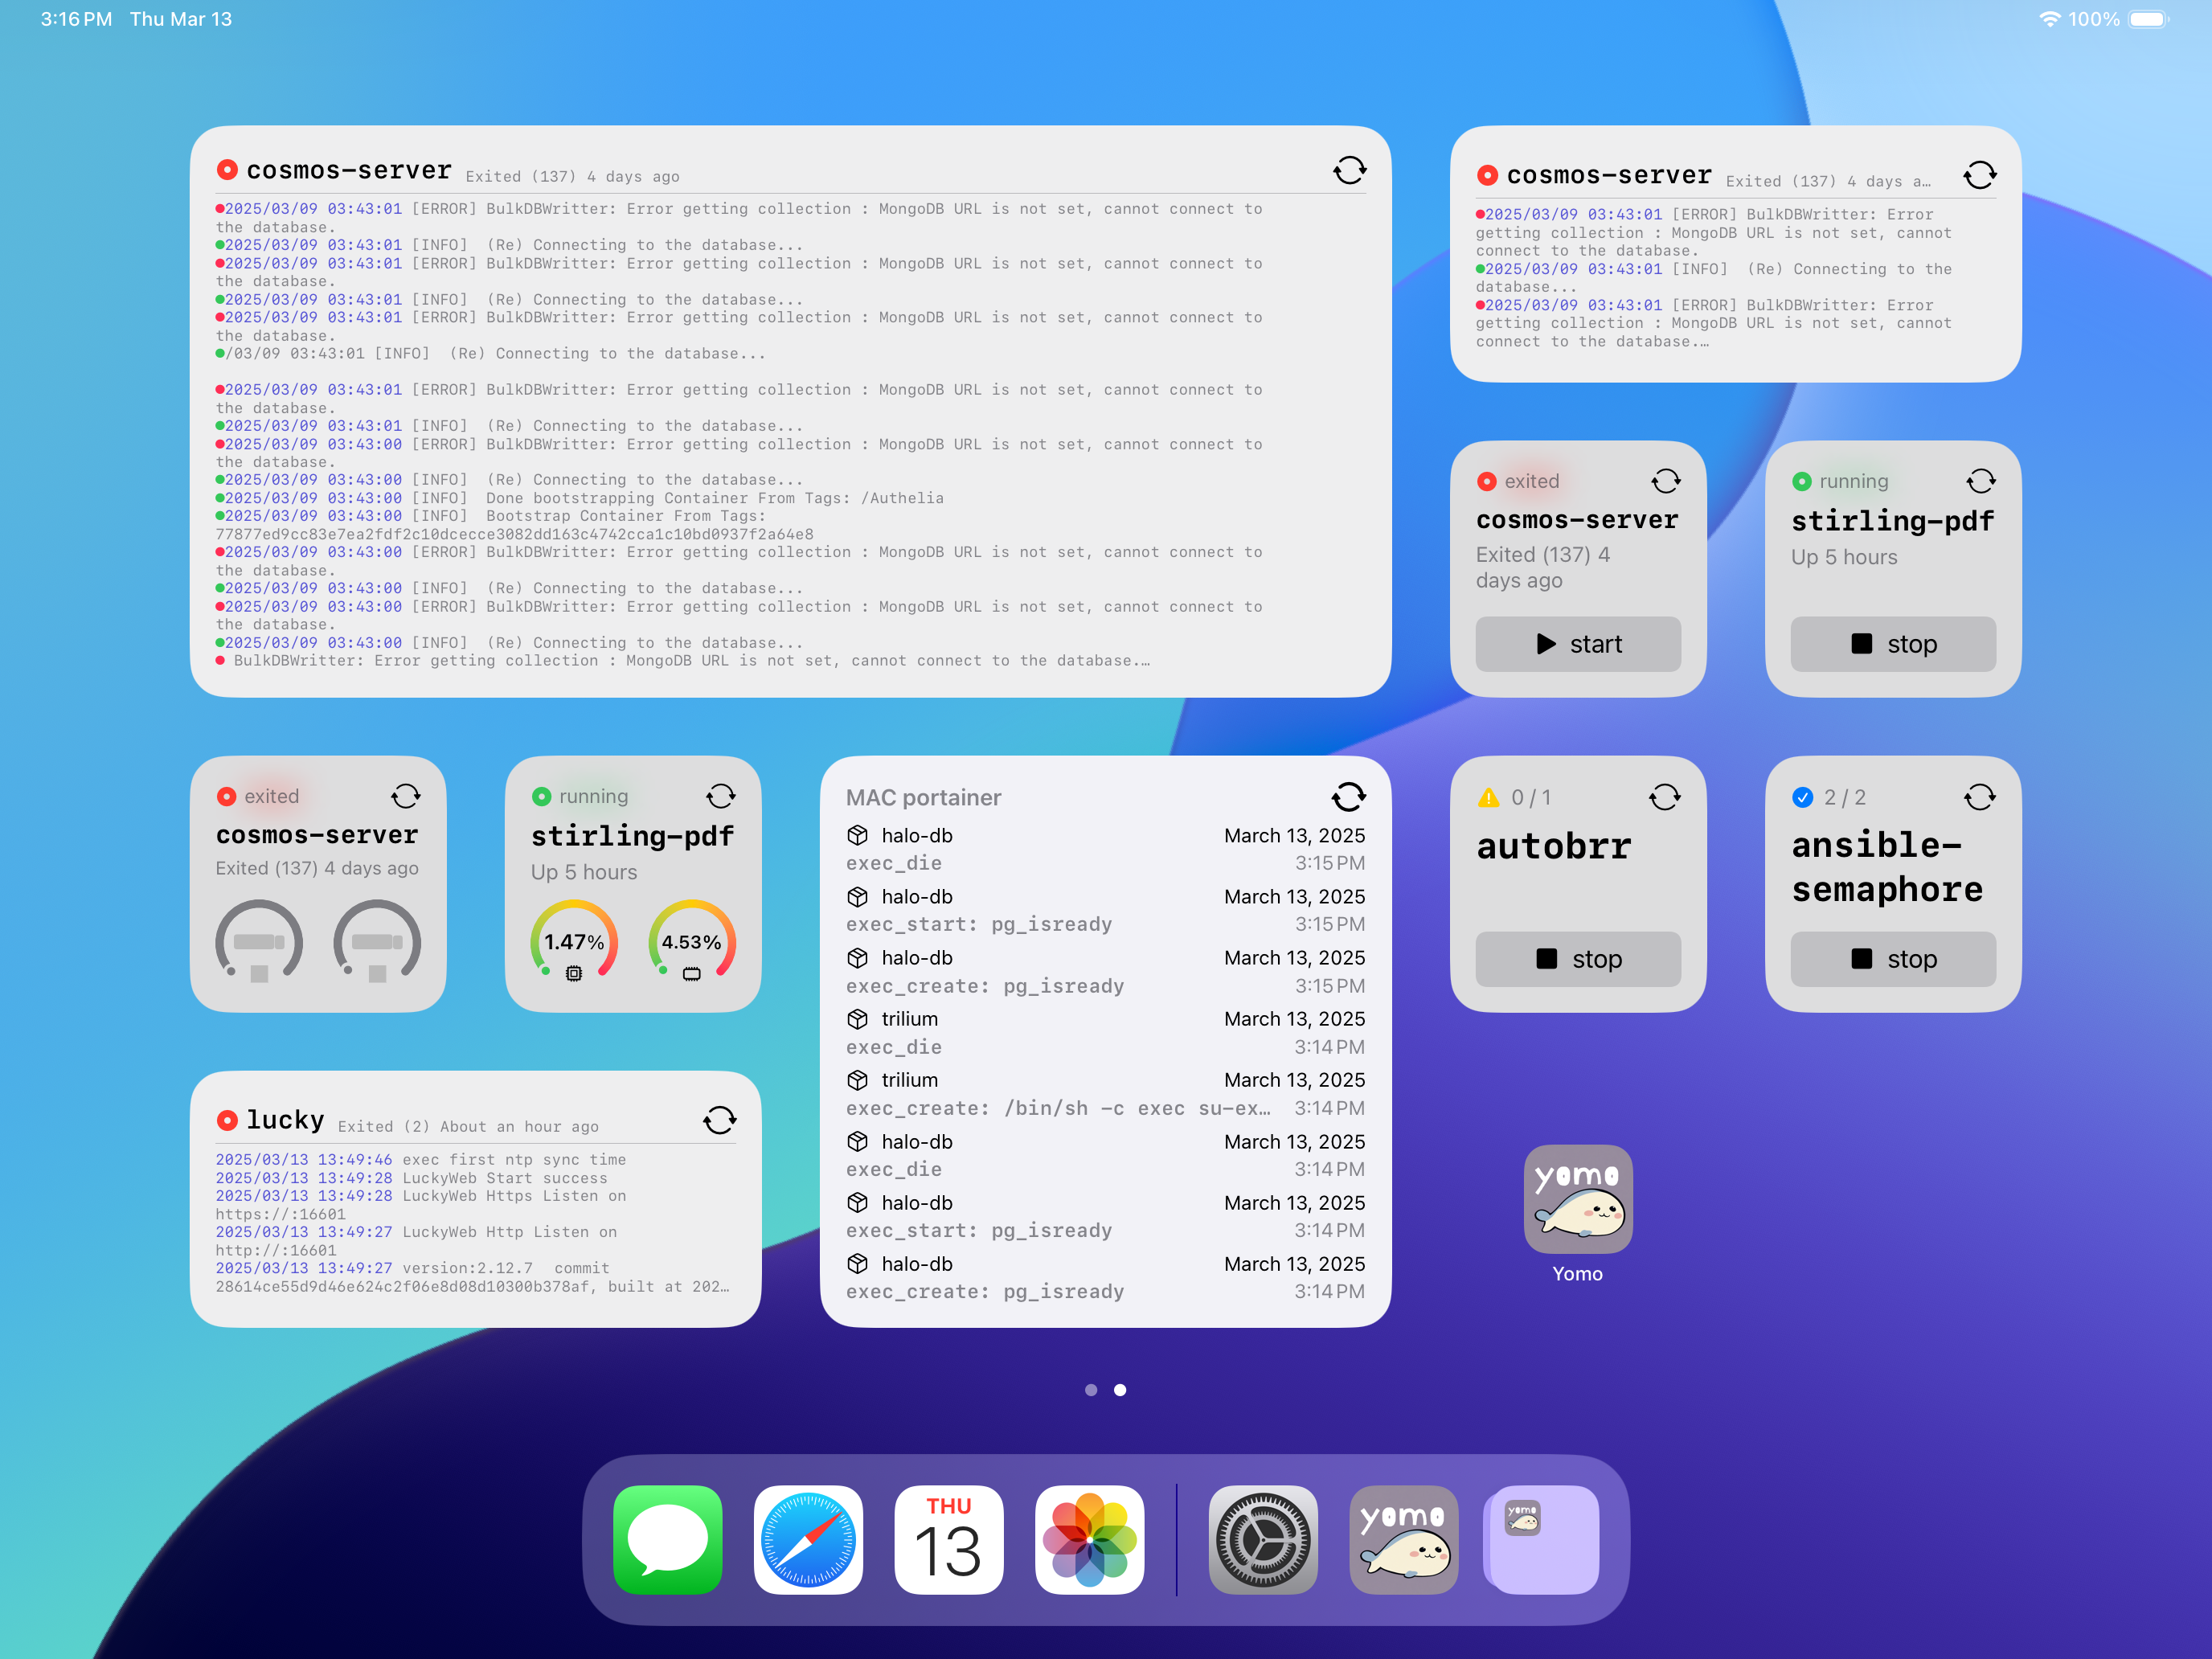
Task: Refresh the ansible-semaphore widget
Action: tap(1979, 797)
